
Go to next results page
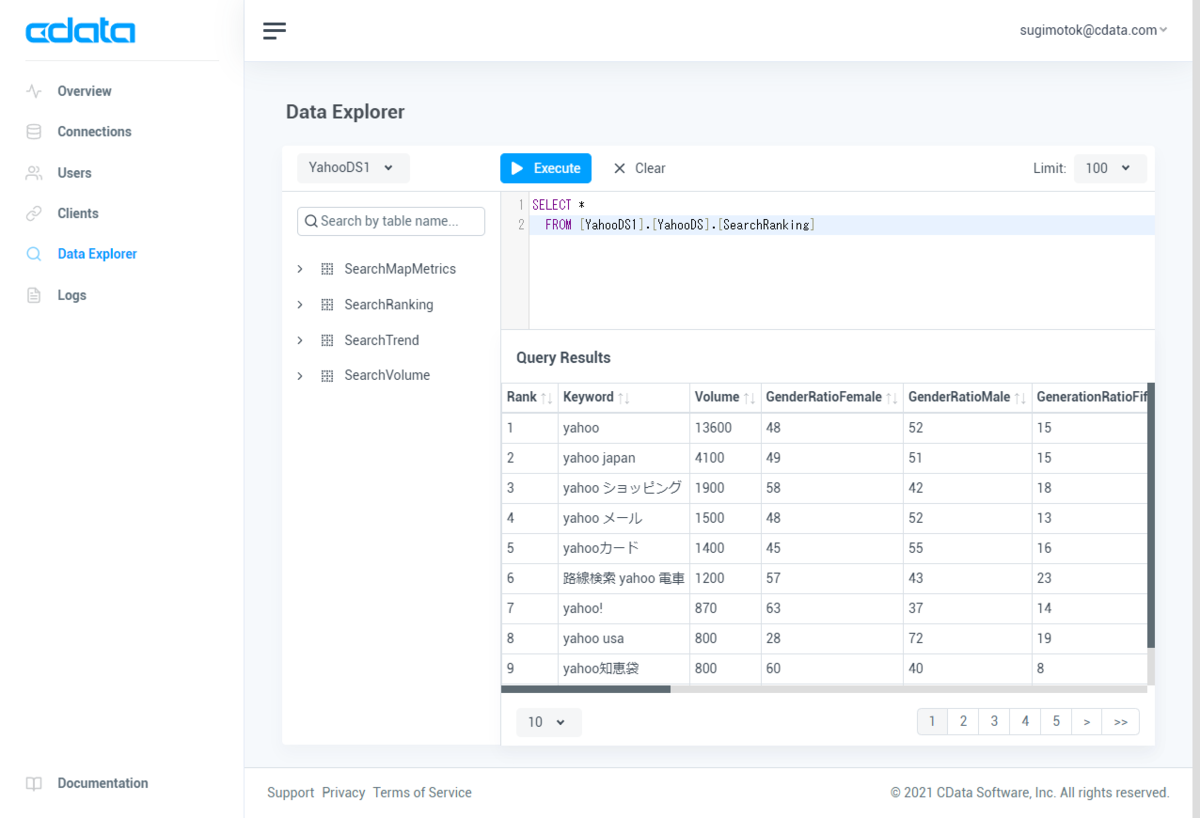tap(1087, 721)
